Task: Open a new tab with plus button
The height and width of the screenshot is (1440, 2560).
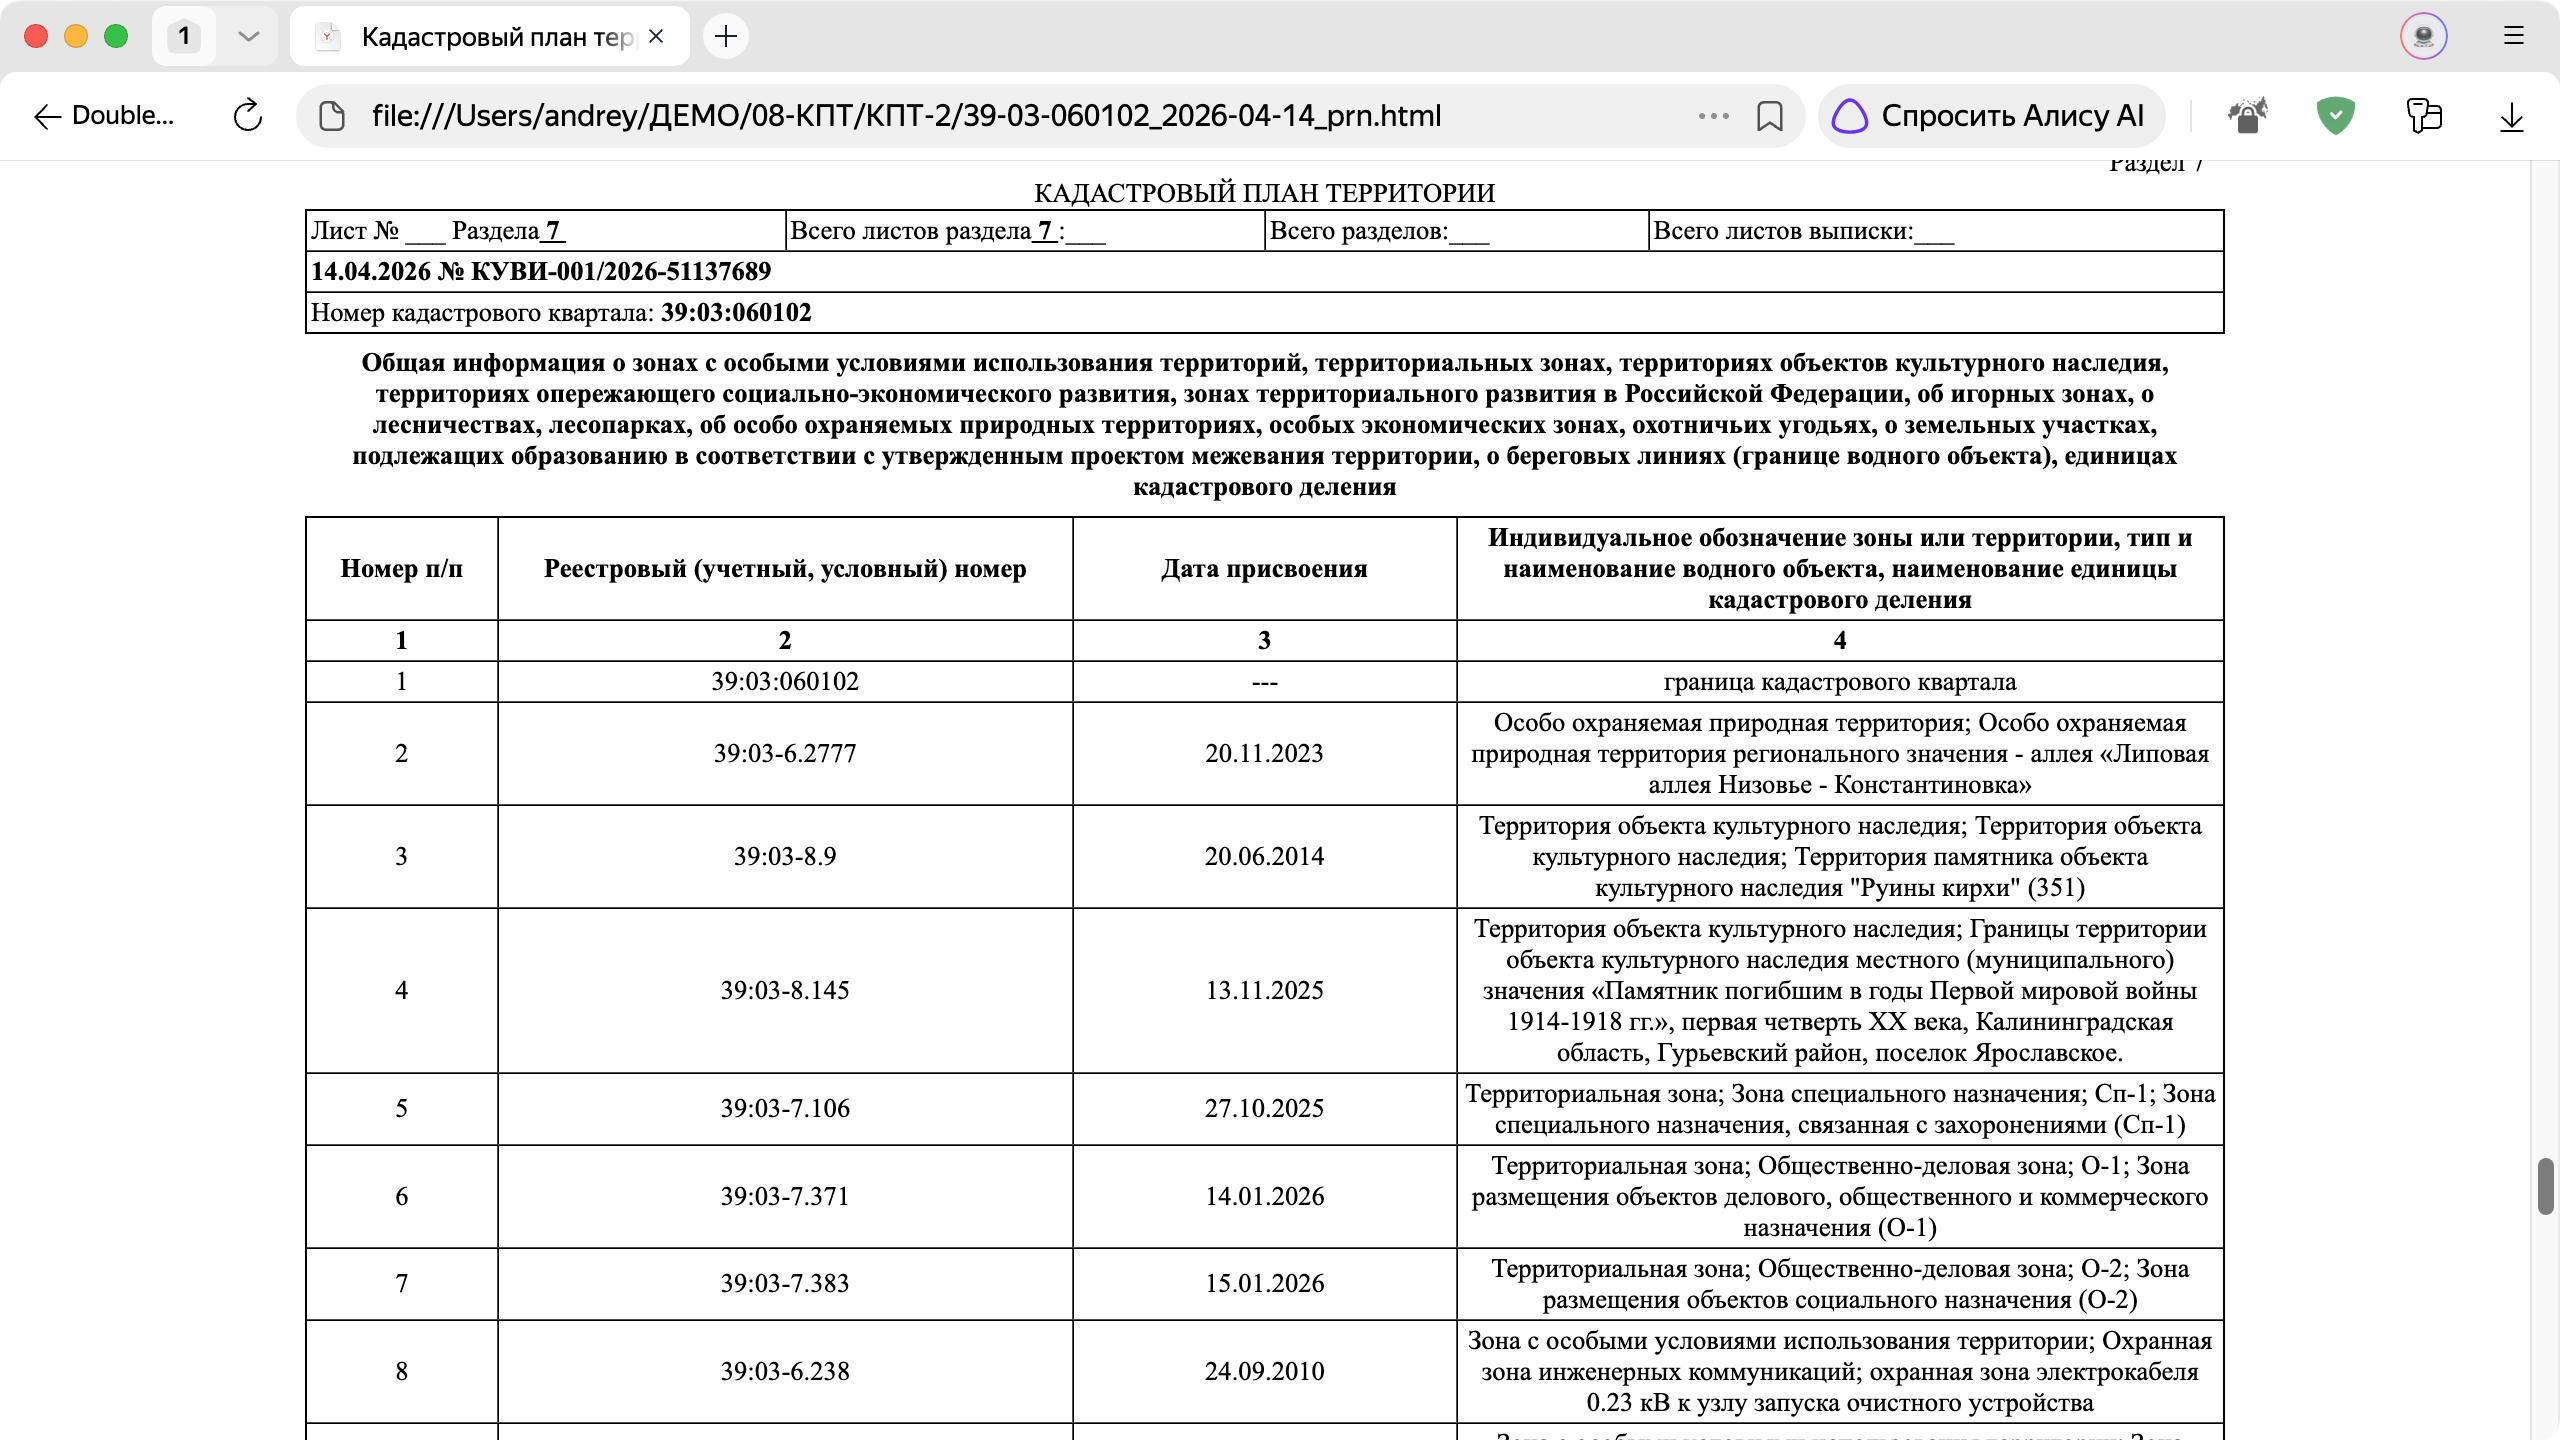Action: (726, 36)
